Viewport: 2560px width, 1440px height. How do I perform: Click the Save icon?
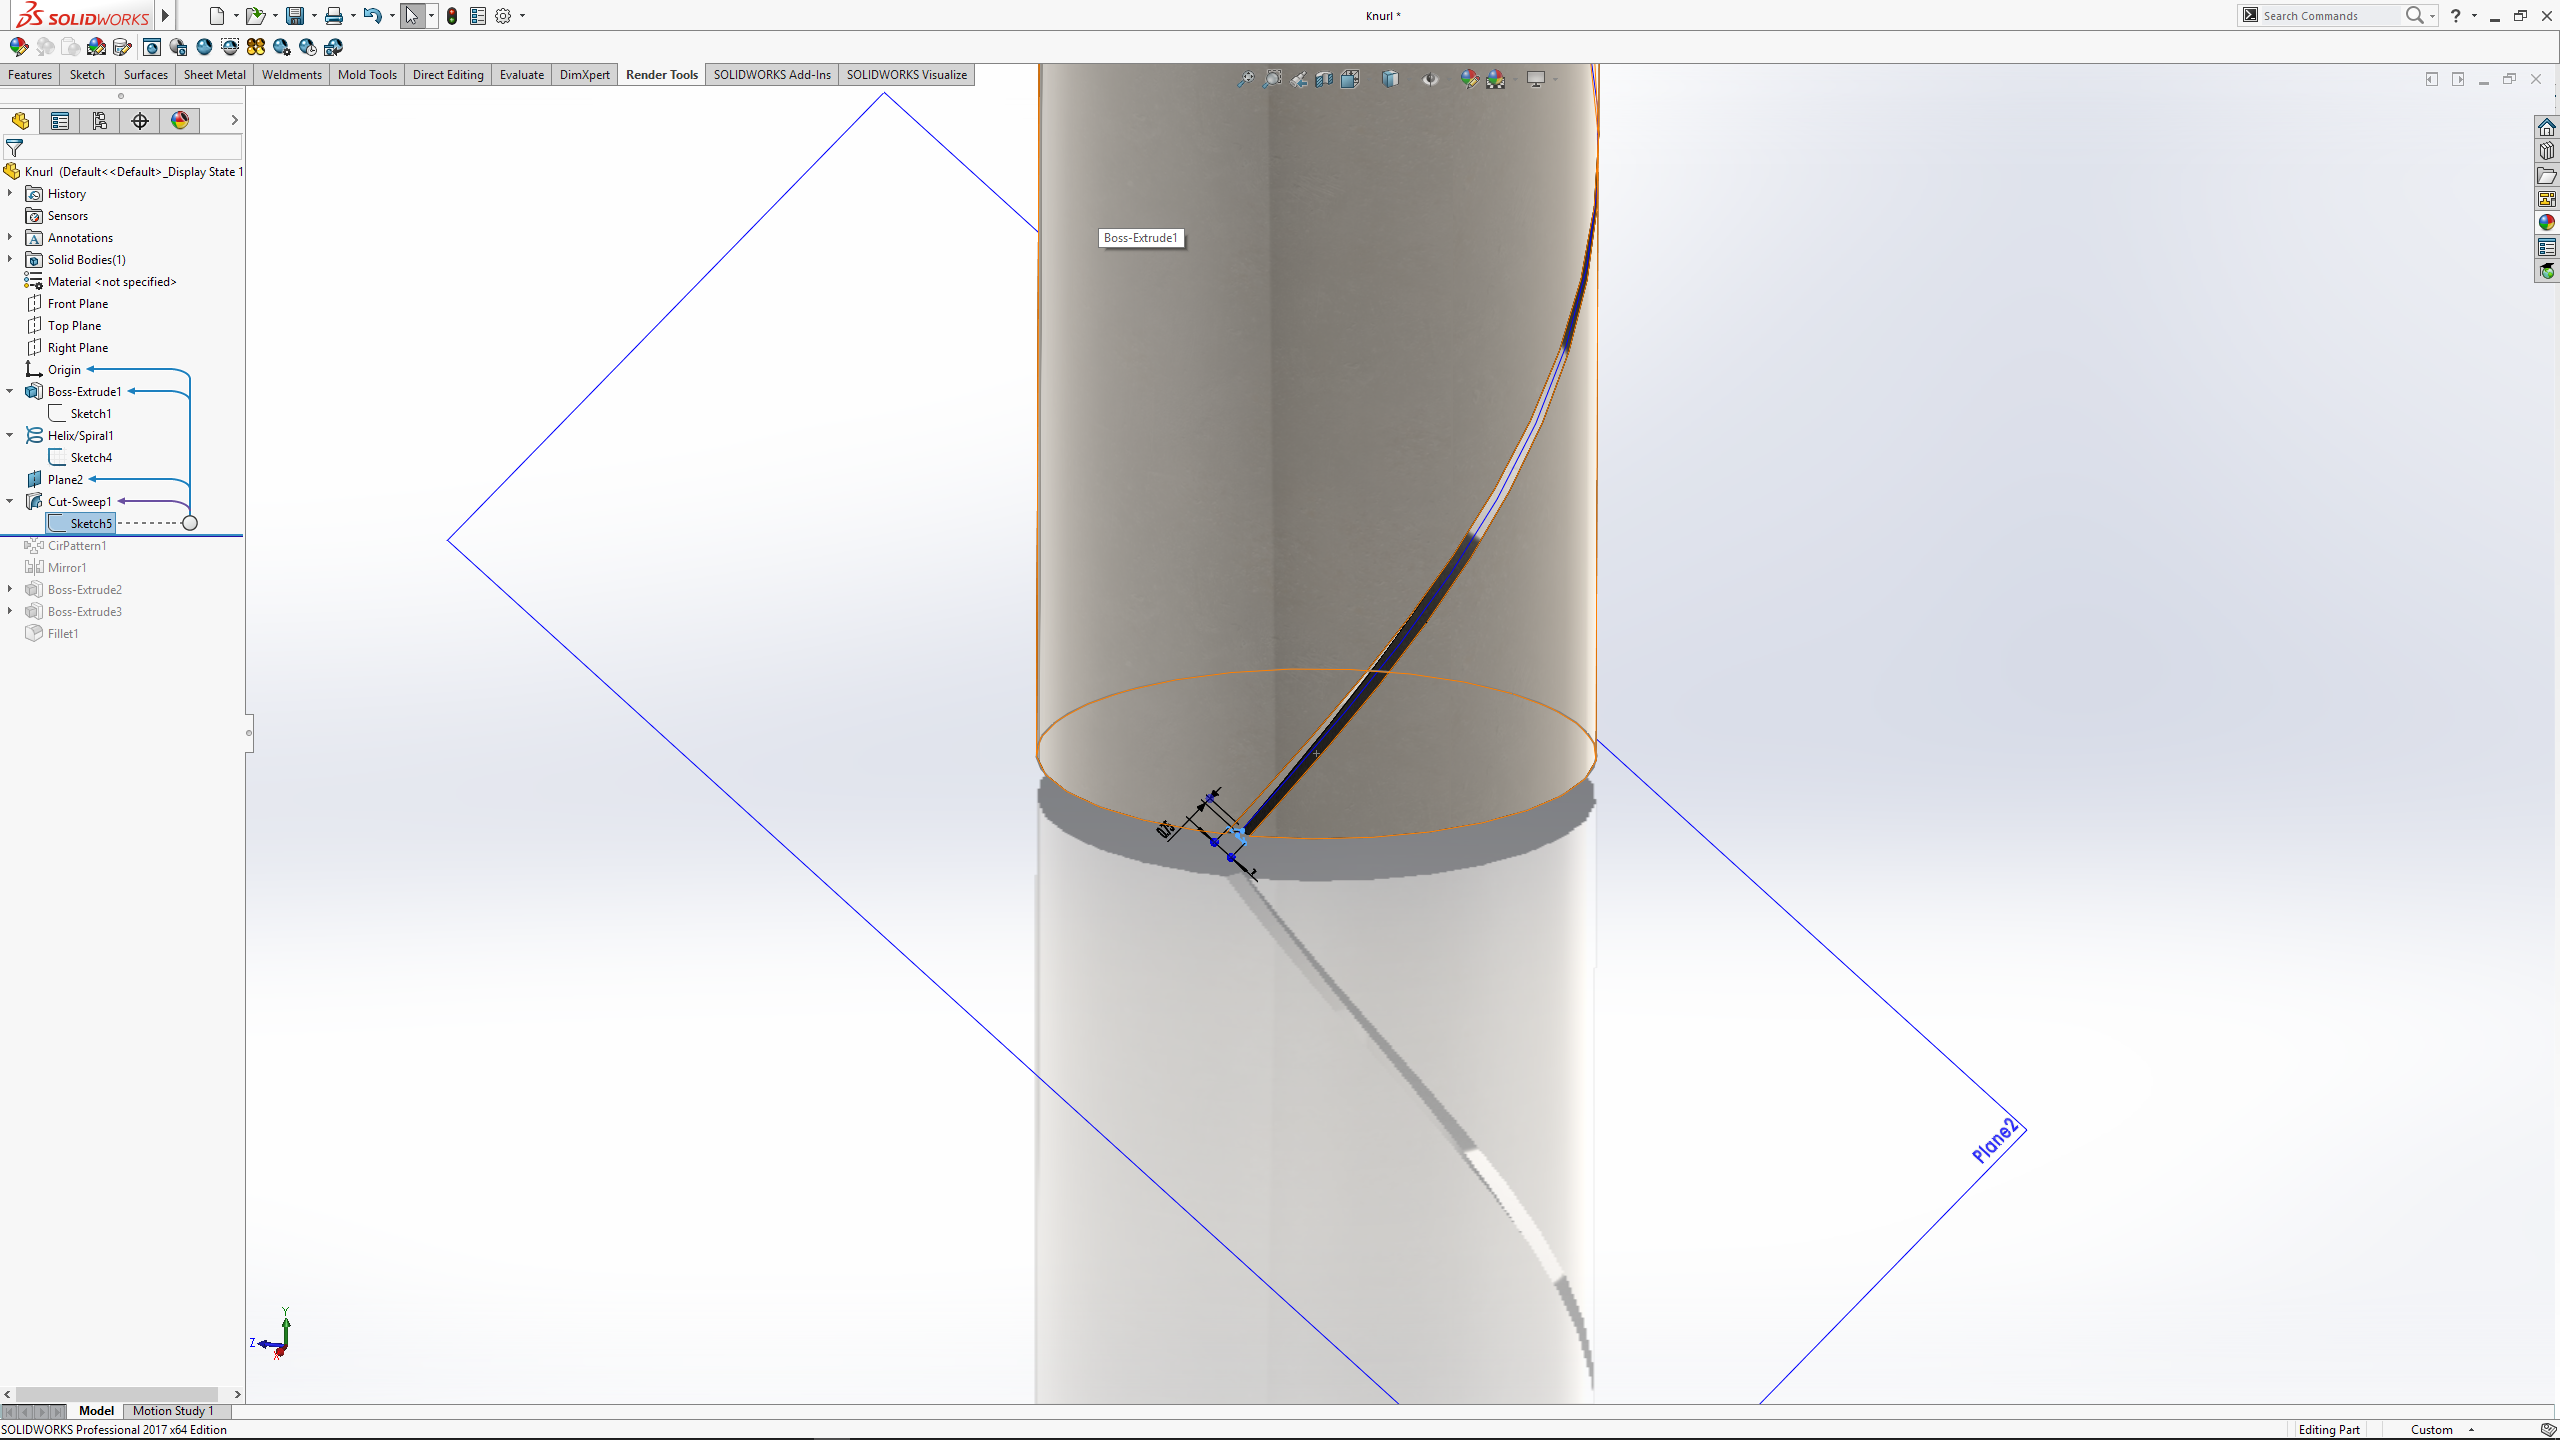point(294,16)
